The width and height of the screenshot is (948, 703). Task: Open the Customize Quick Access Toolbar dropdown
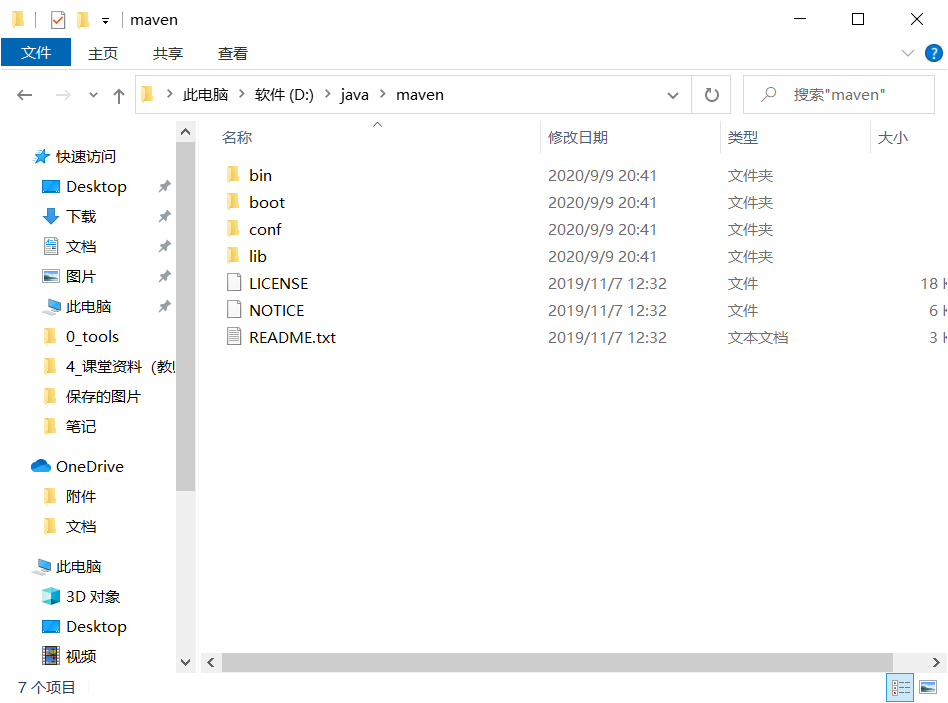(x=105, y=21)
